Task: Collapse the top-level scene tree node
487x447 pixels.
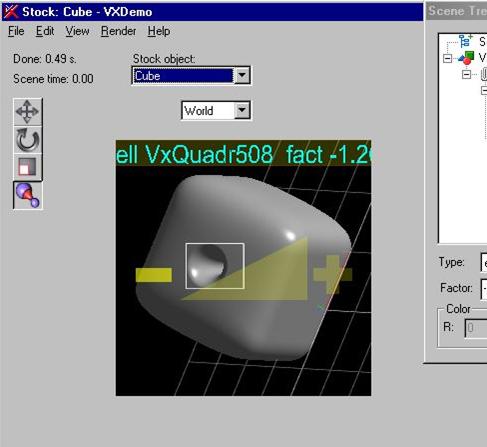Action: [447, 59]
